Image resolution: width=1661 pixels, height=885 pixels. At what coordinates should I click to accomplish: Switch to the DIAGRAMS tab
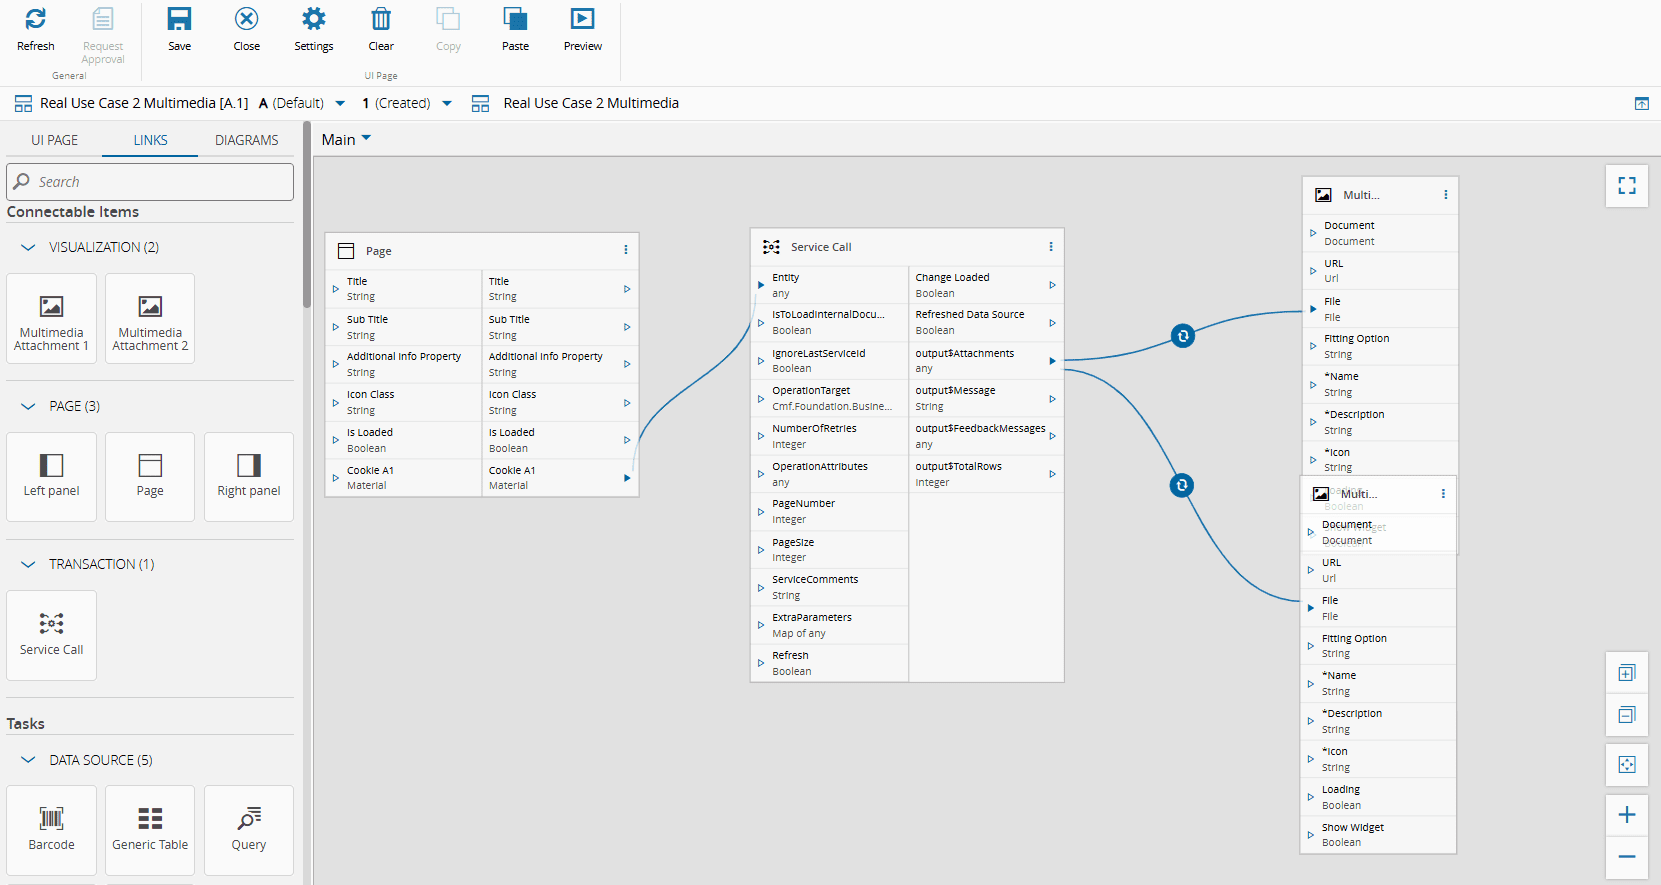point(246,140)
